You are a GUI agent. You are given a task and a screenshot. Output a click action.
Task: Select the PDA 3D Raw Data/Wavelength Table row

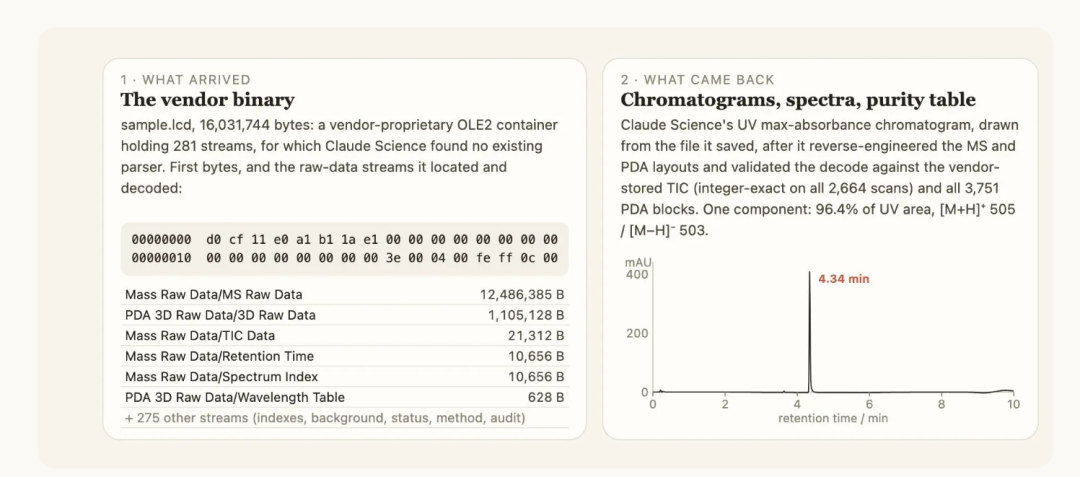click(344, 397)
